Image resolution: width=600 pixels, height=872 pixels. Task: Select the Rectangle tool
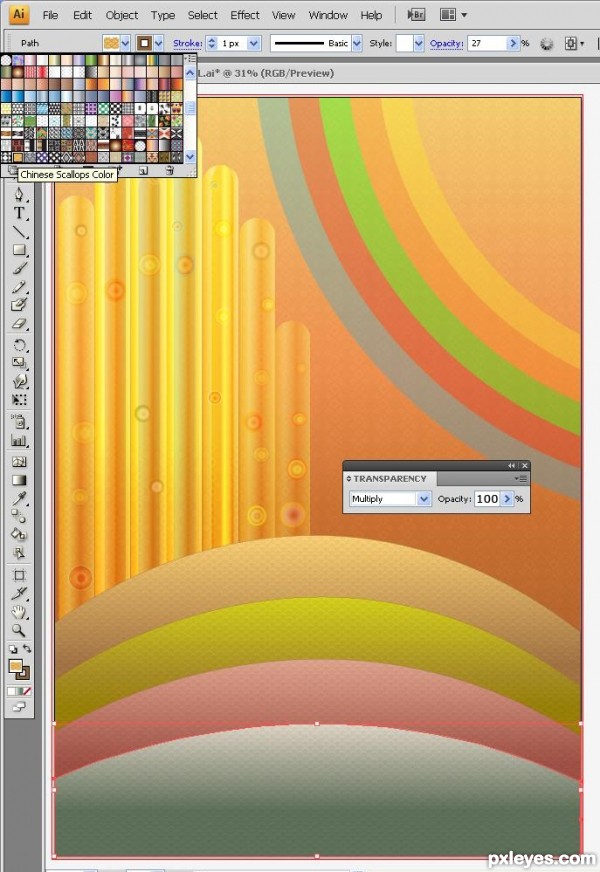click(19, 250)
